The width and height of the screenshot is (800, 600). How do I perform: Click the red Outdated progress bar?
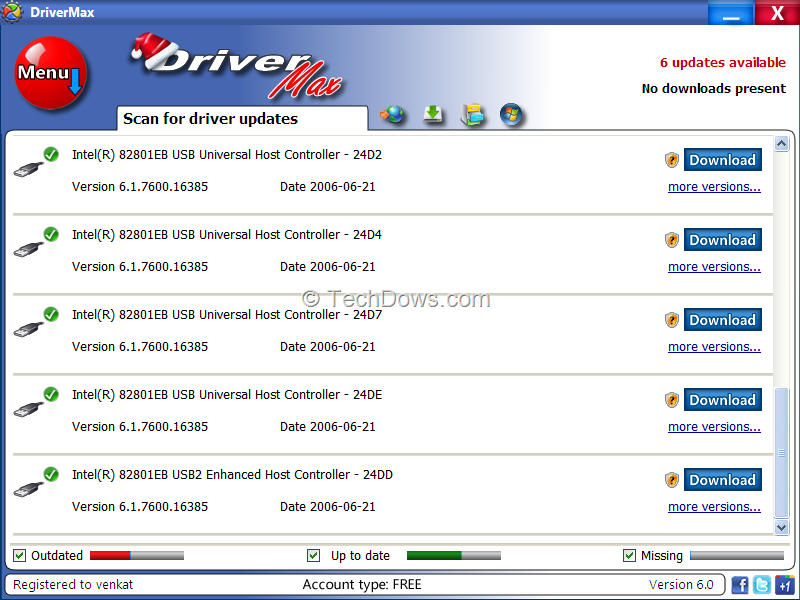point(137,555)
